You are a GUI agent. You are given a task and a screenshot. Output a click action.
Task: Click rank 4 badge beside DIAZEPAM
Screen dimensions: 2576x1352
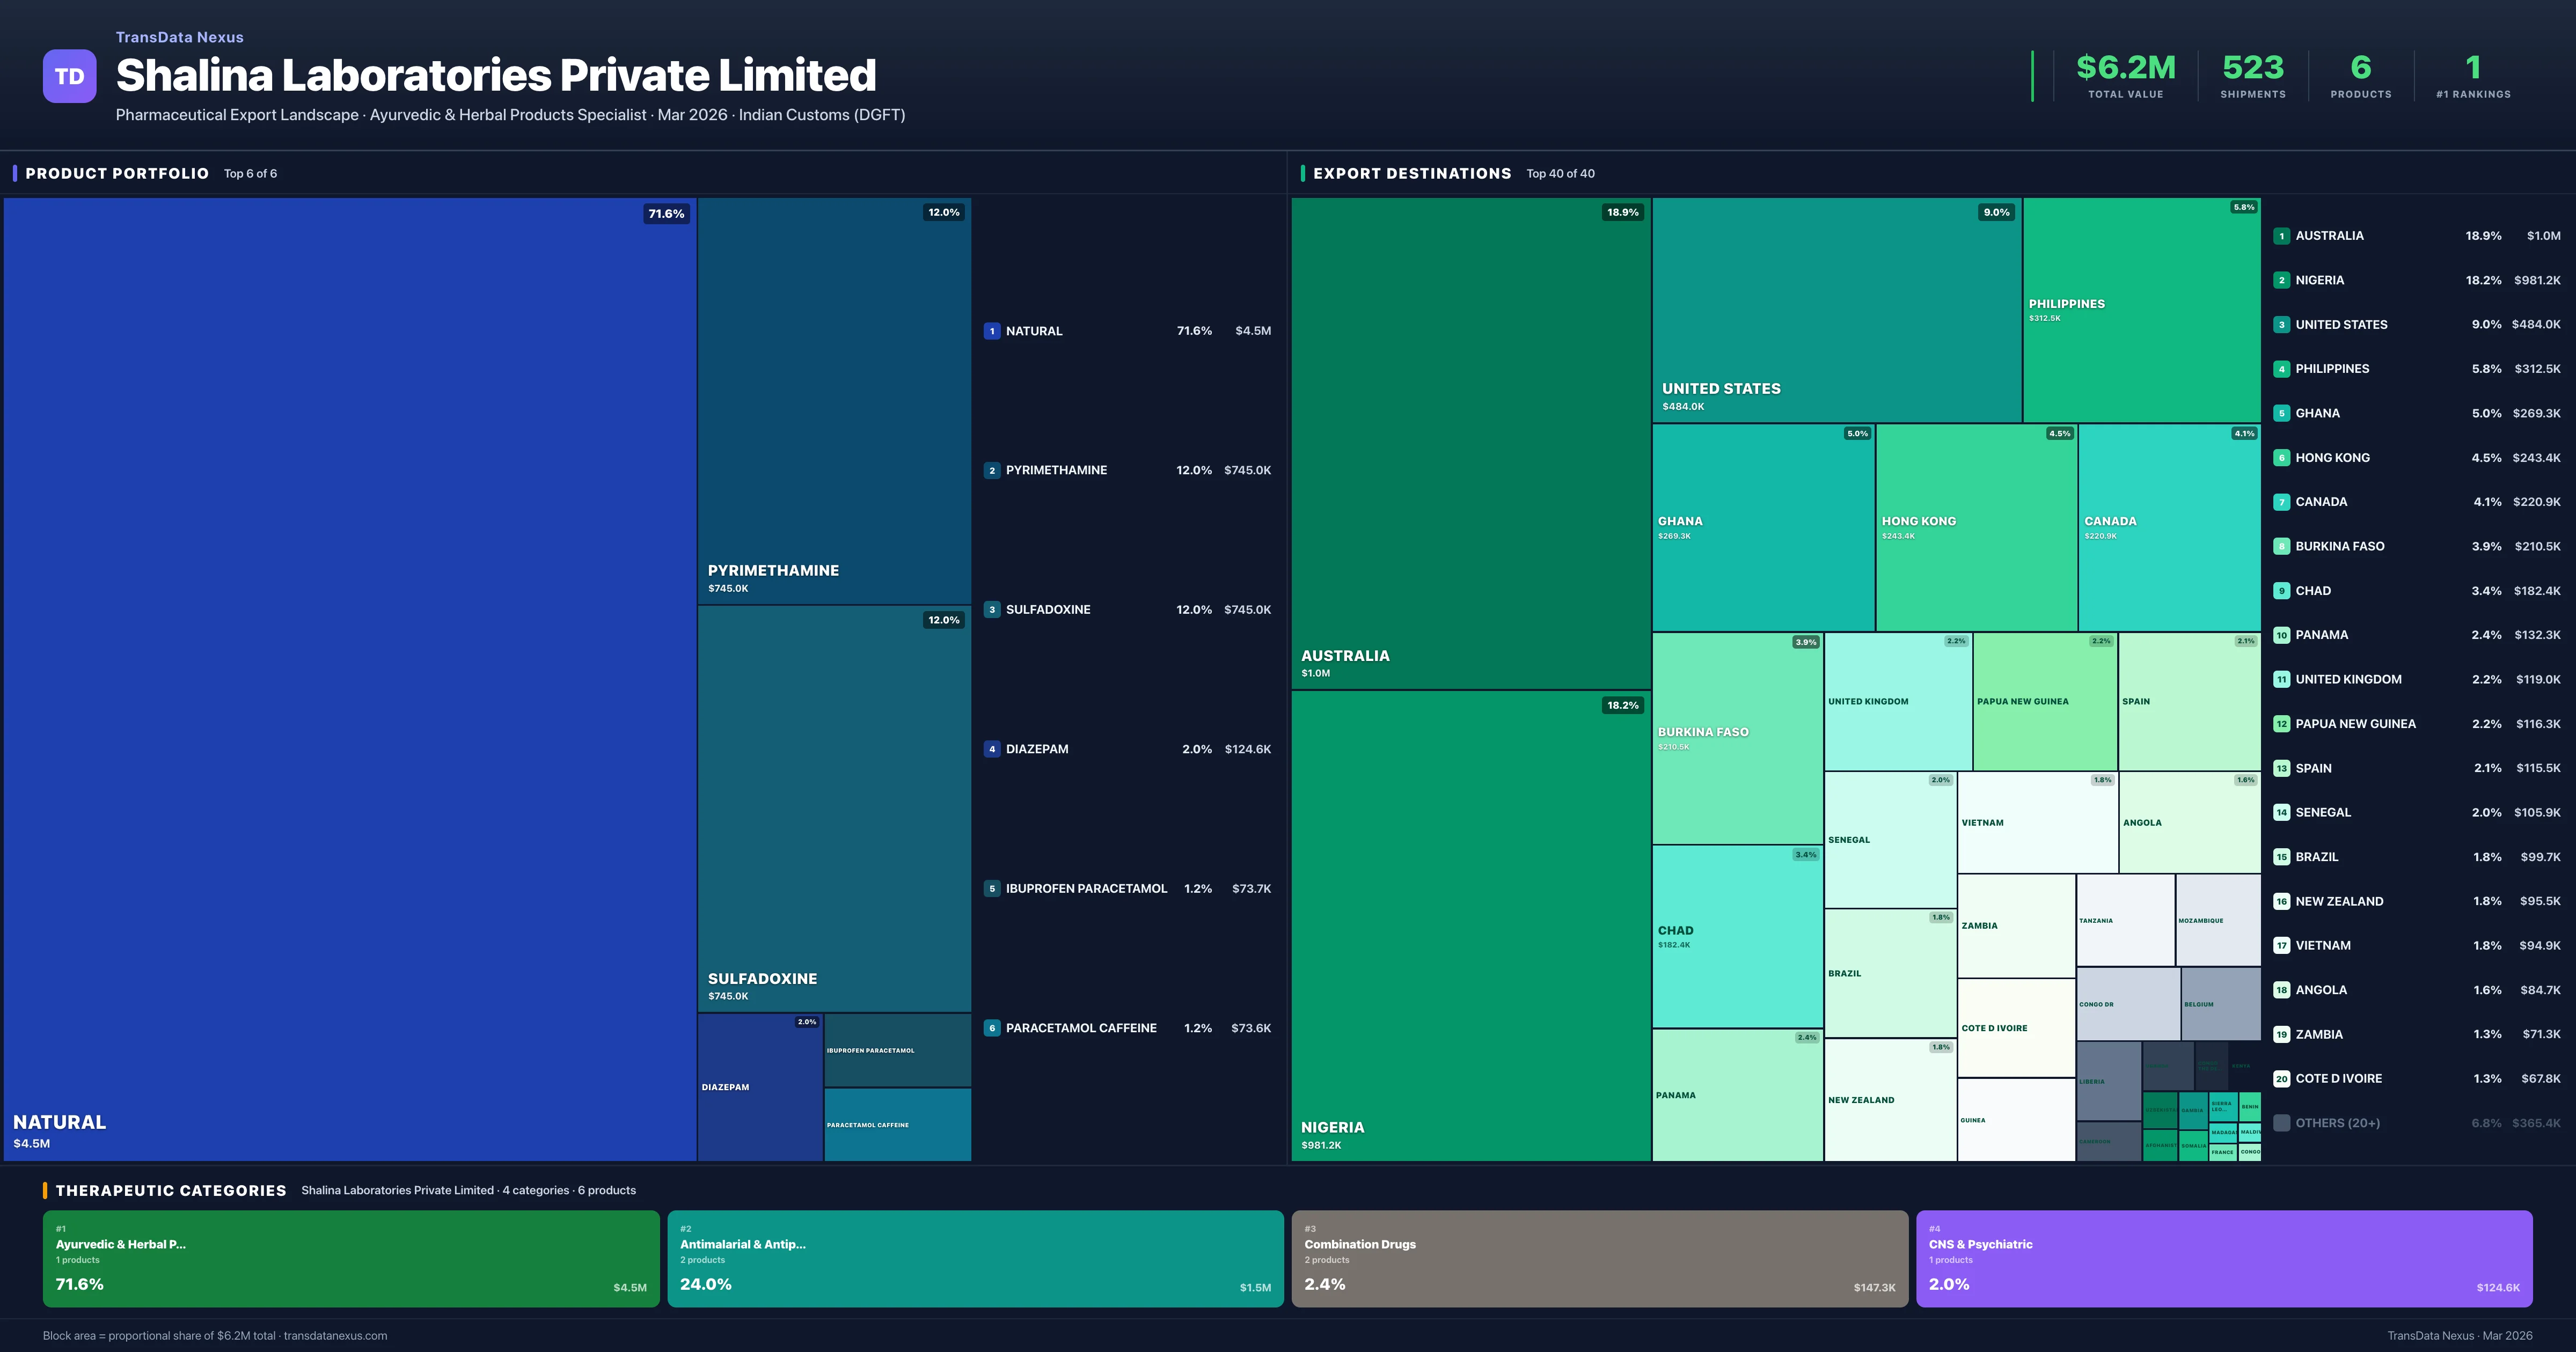coord(991,749)
